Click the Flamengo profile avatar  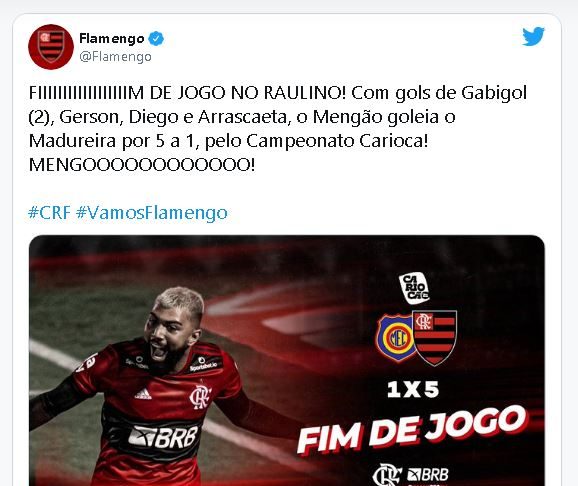tap(51, 47)
